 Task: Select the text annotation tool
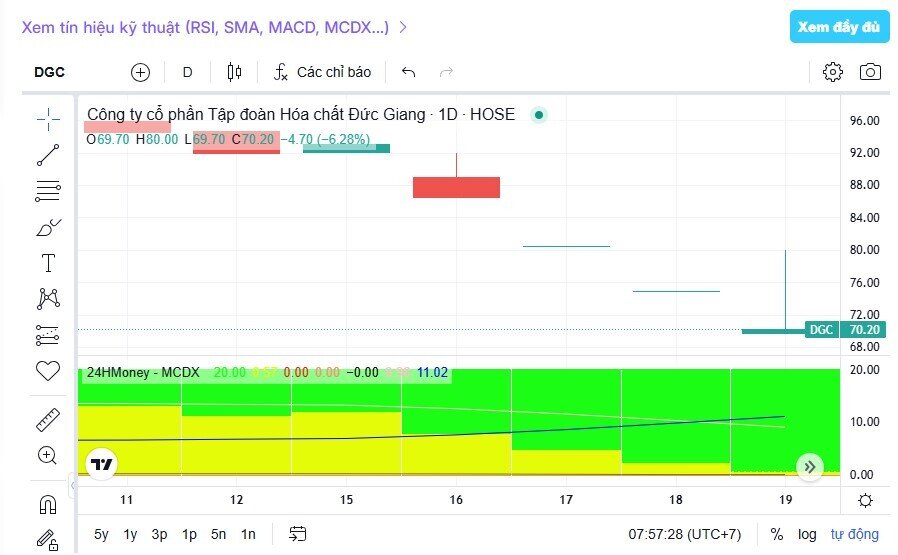click(x=48, y=263)
